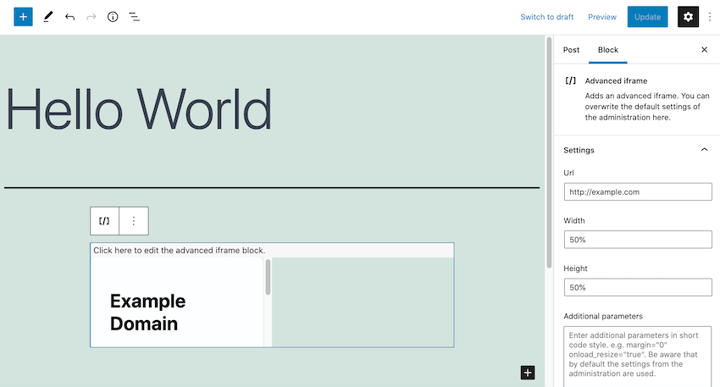Click the Advanced iframe icon in sidebar
Screen dimensions: 720x387
tap(570, 81)
